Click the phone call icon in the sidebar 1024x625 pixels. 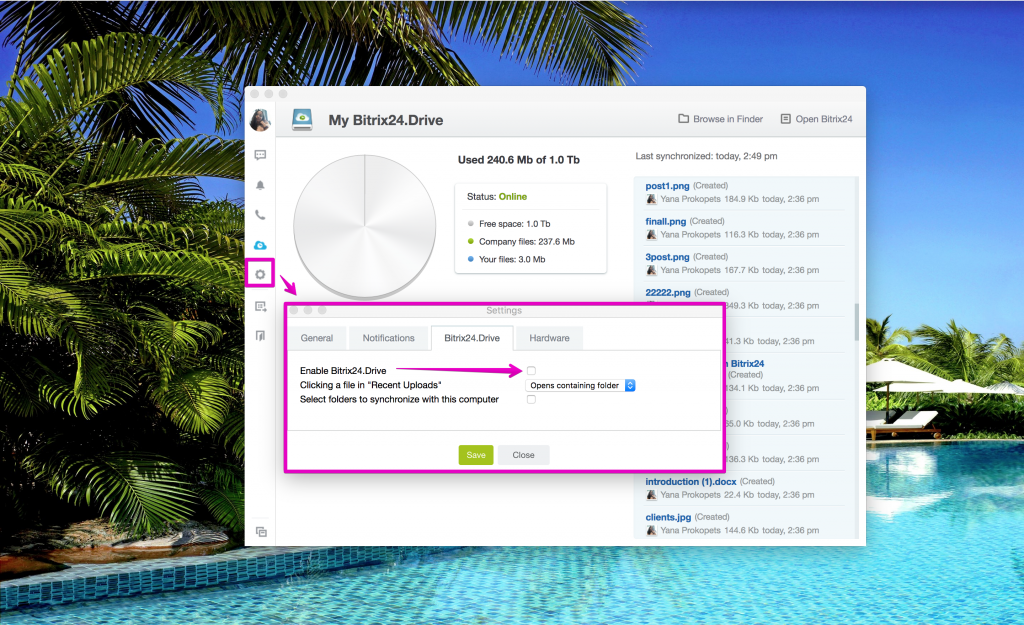pyautogui.click(x=260, y=215)
